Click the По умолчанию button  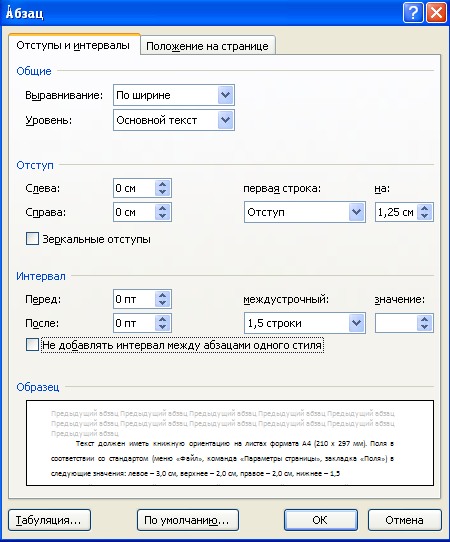pos(188,520)
